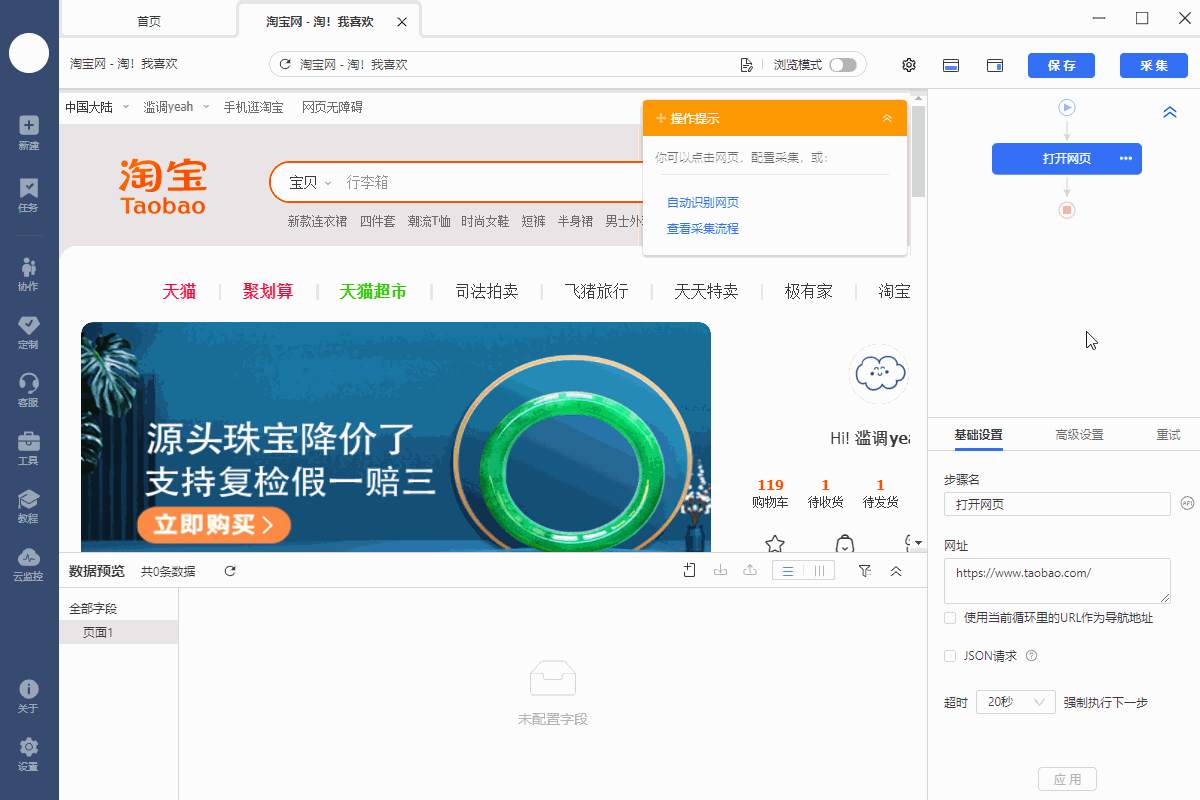Screen dimensions: 1200x800
Task: Select the 打开网页 workflow step
Action: click(1067, 159)
